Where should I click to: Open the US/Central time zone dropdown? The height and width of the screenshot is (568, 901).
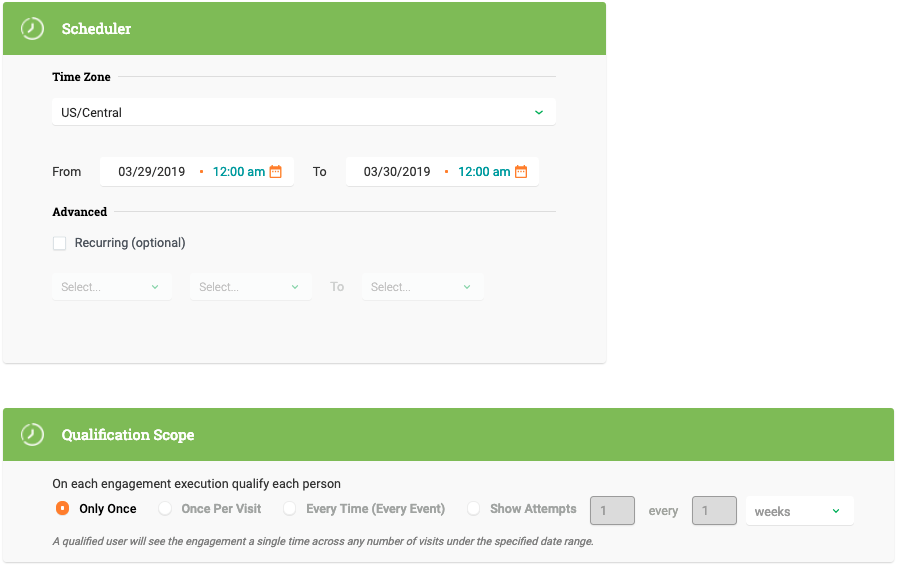(304, 112)
